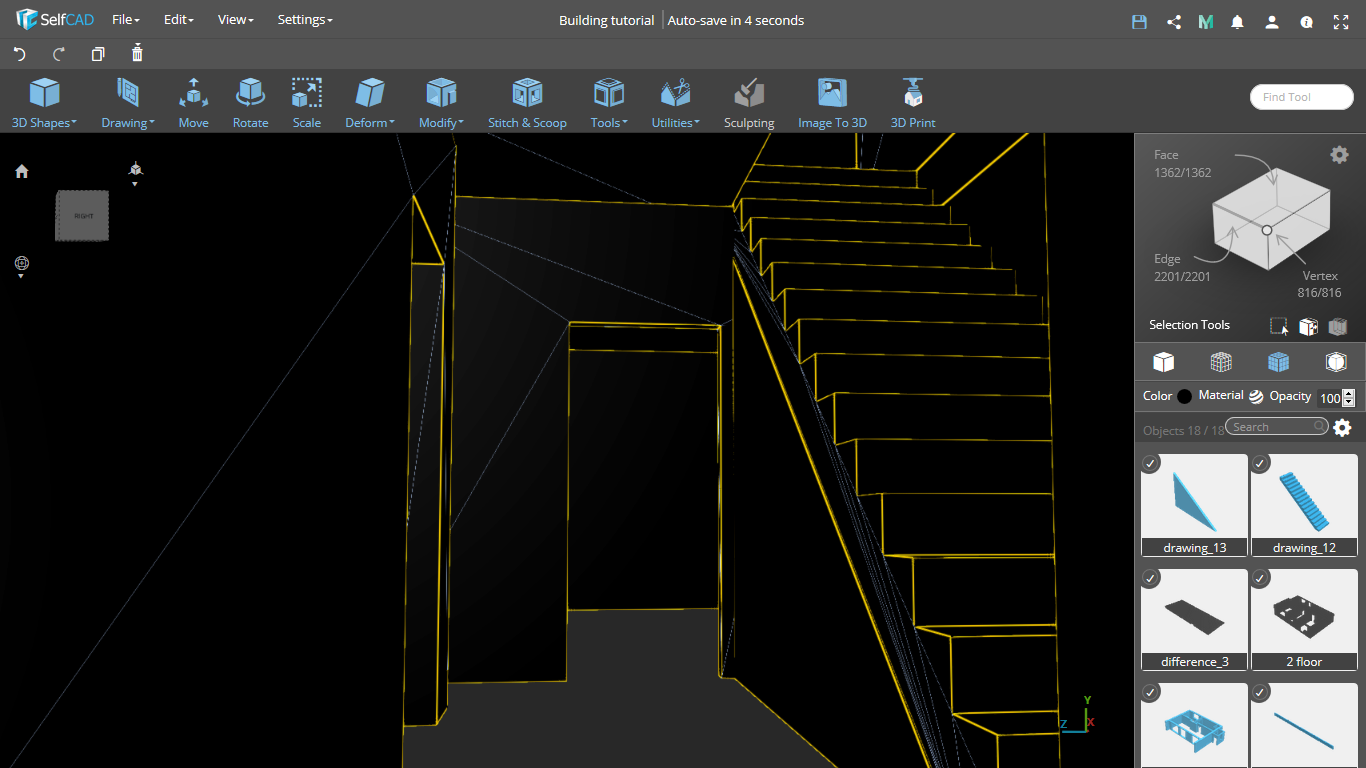The image size is (1366, 768).
Task: Click the undo arrow icon
Action: pyautogui.click(x=19, y=54)
